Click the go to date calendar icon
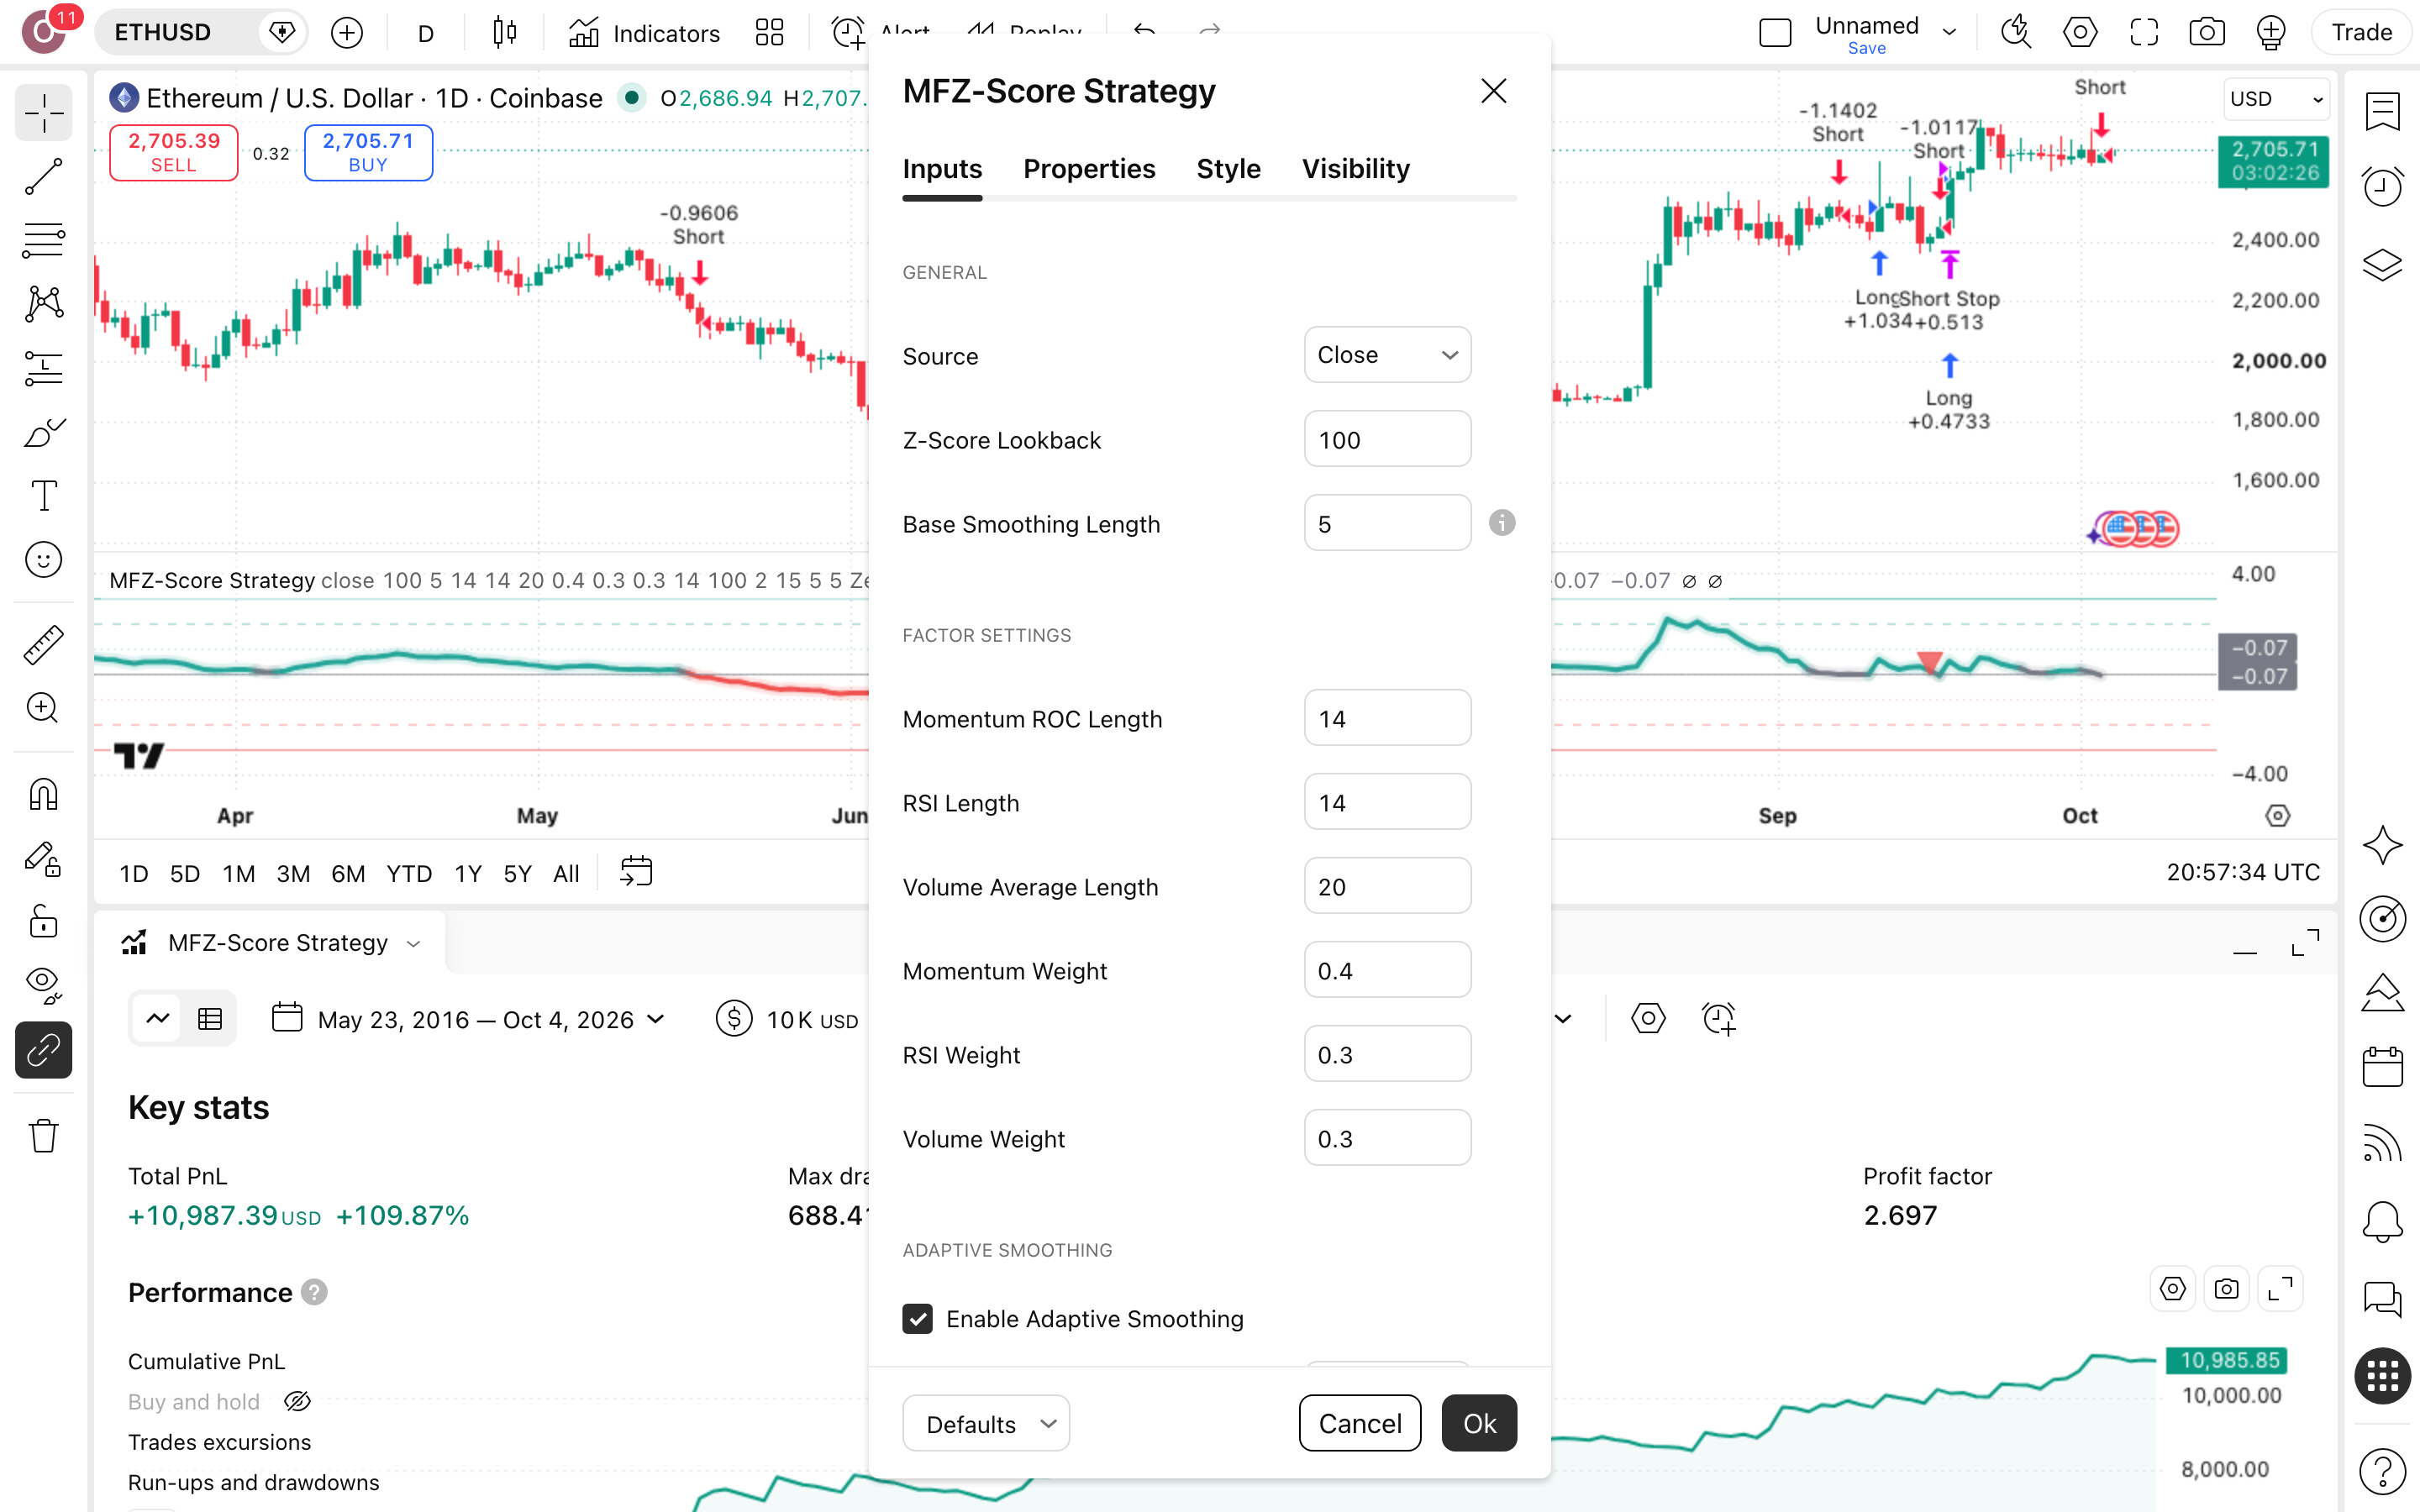The width and height of the screenshot is (2420, 1512). [636, 872]
